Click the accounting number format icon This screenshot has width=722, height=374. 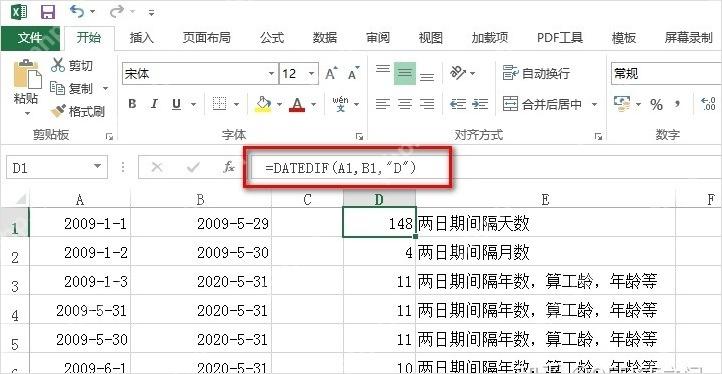(x=622, y=104)
